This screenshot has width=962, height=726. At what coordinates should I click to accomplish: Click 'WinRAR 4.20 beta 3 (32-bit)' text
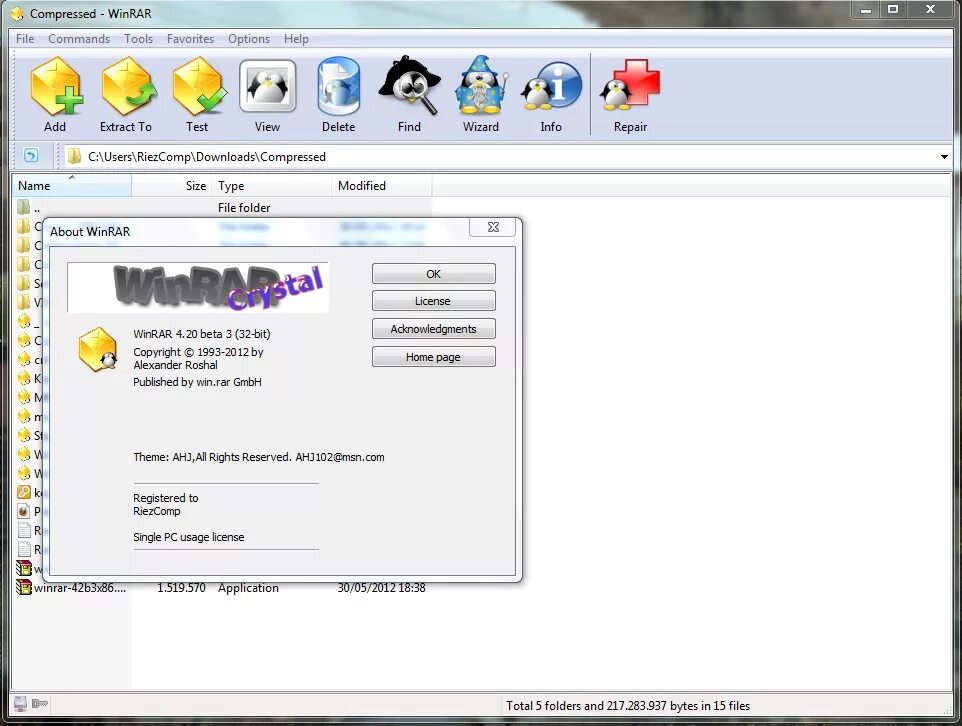pos(202,334)
